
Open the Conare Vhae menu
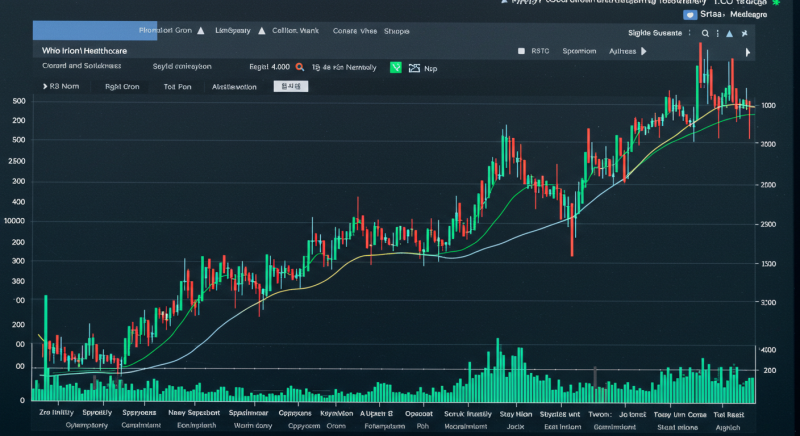coord(355,31)
